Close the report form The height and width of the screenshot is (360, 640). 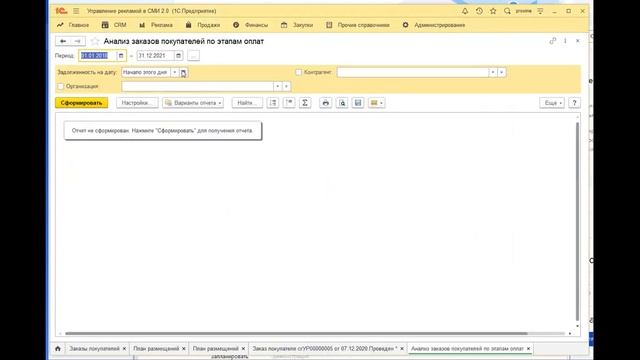(578, 41)
